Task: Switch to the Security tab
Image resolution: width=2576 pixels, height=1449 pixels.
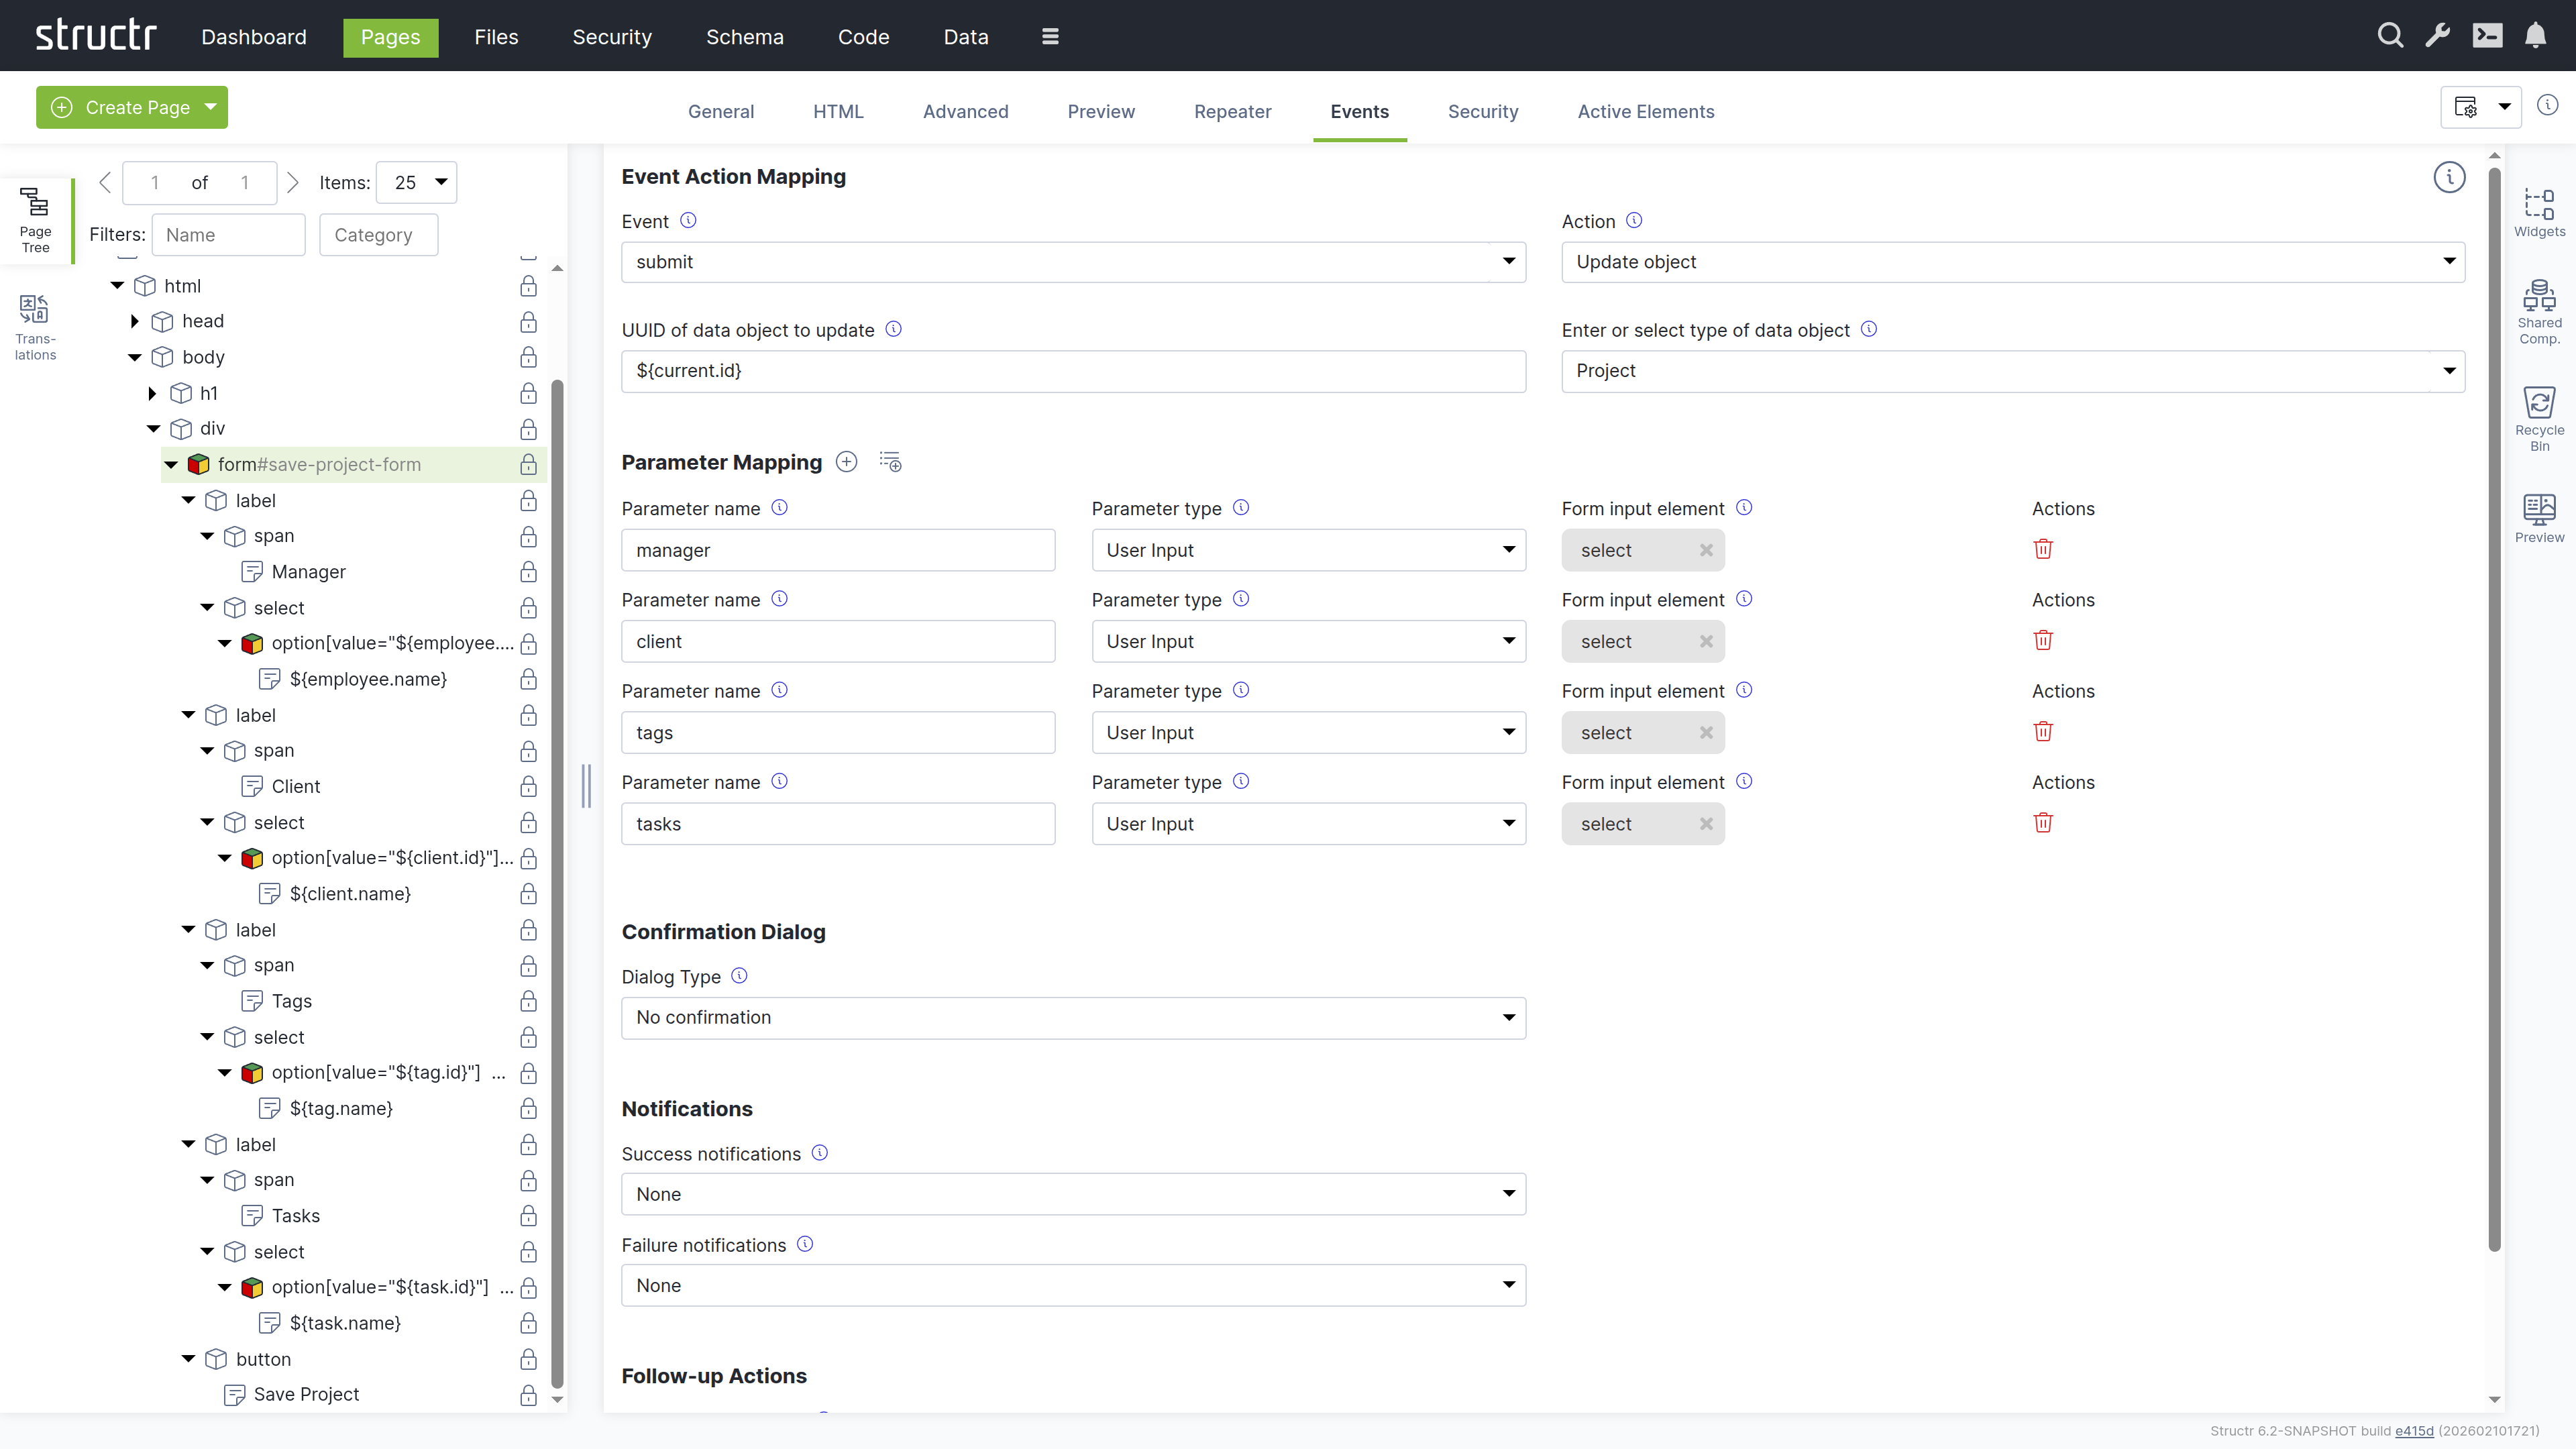Action: (x=1483, y=111)
